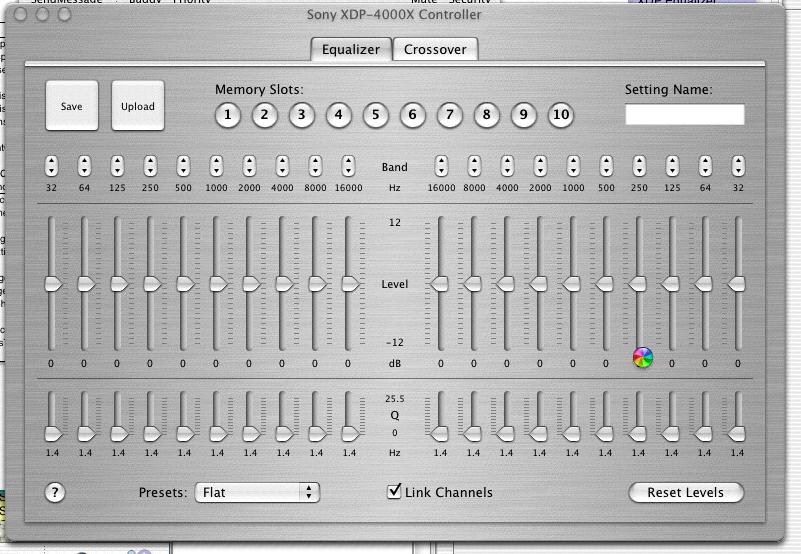This screenshot has height=554, width=801.
Task: Focus the Setting Name text field
Action: (x=685, y=114)
